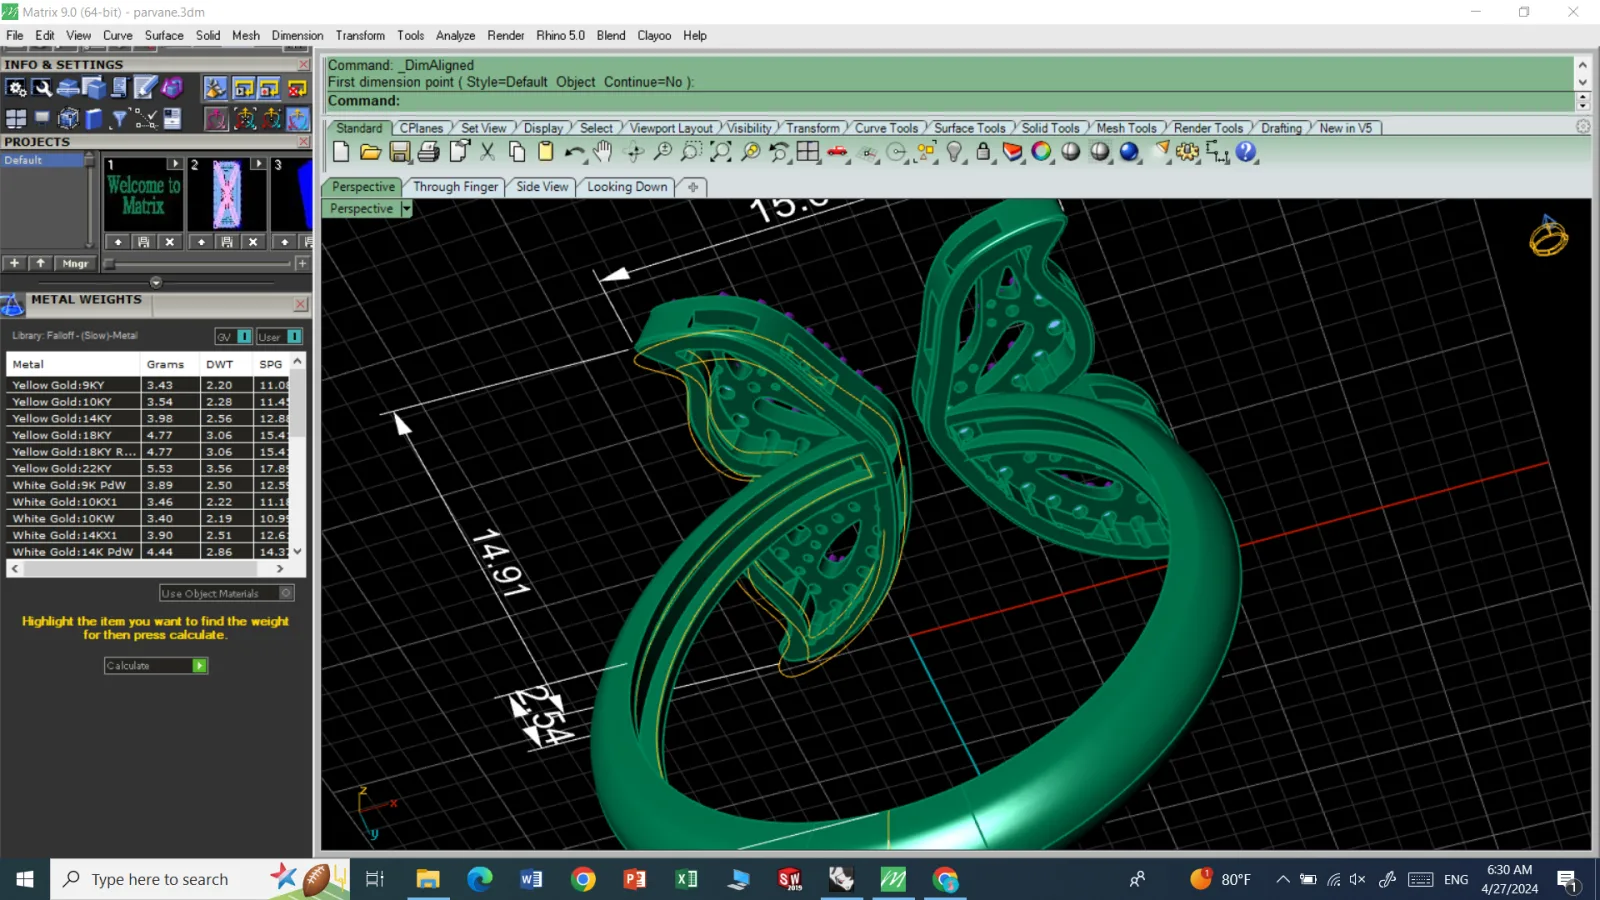Open the Perspective viewport dropdown arrow
1600x900 pixels.
406,209
